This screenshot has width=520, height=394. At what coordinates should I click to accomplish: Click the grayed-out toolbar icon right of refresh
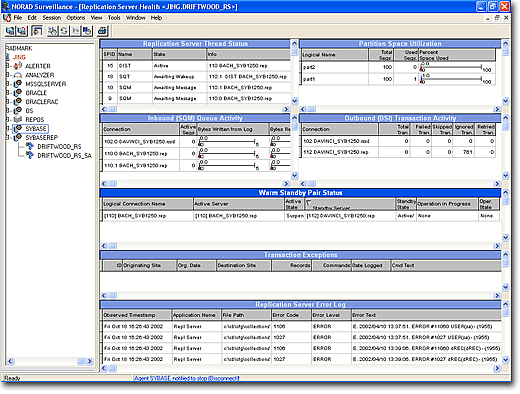(x=76, y=31)
